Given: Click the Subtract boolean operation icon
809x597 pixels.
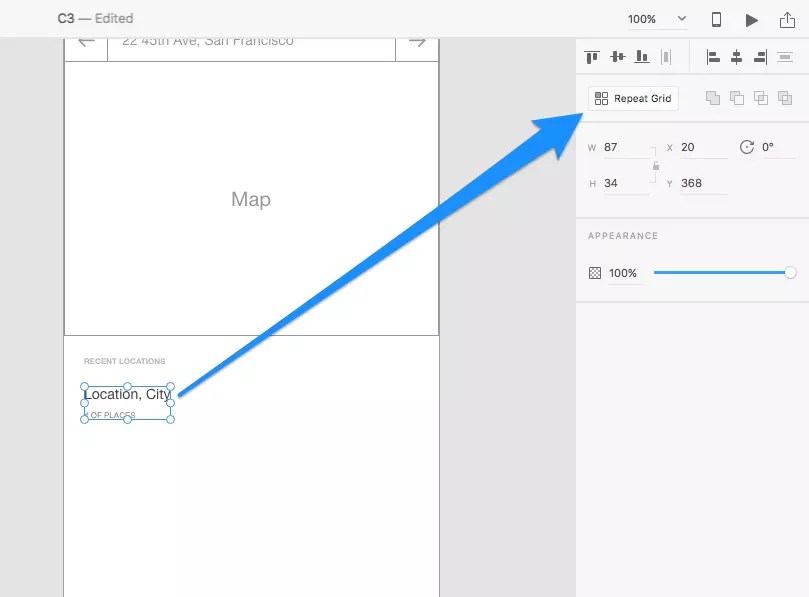Looking at the screenshot, I should pyautogui.click(x=736, y=98).
